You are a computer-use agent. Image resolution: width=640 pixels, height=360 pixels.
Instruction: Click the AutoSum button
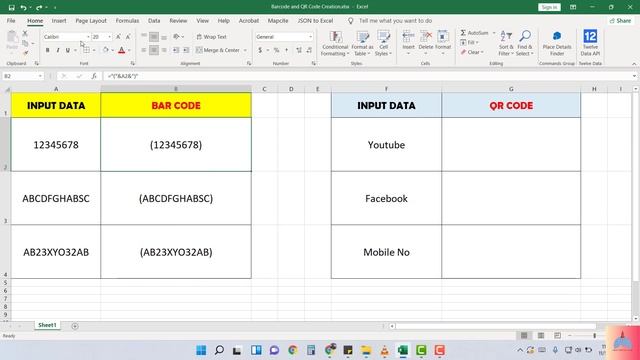pos(474,33)
